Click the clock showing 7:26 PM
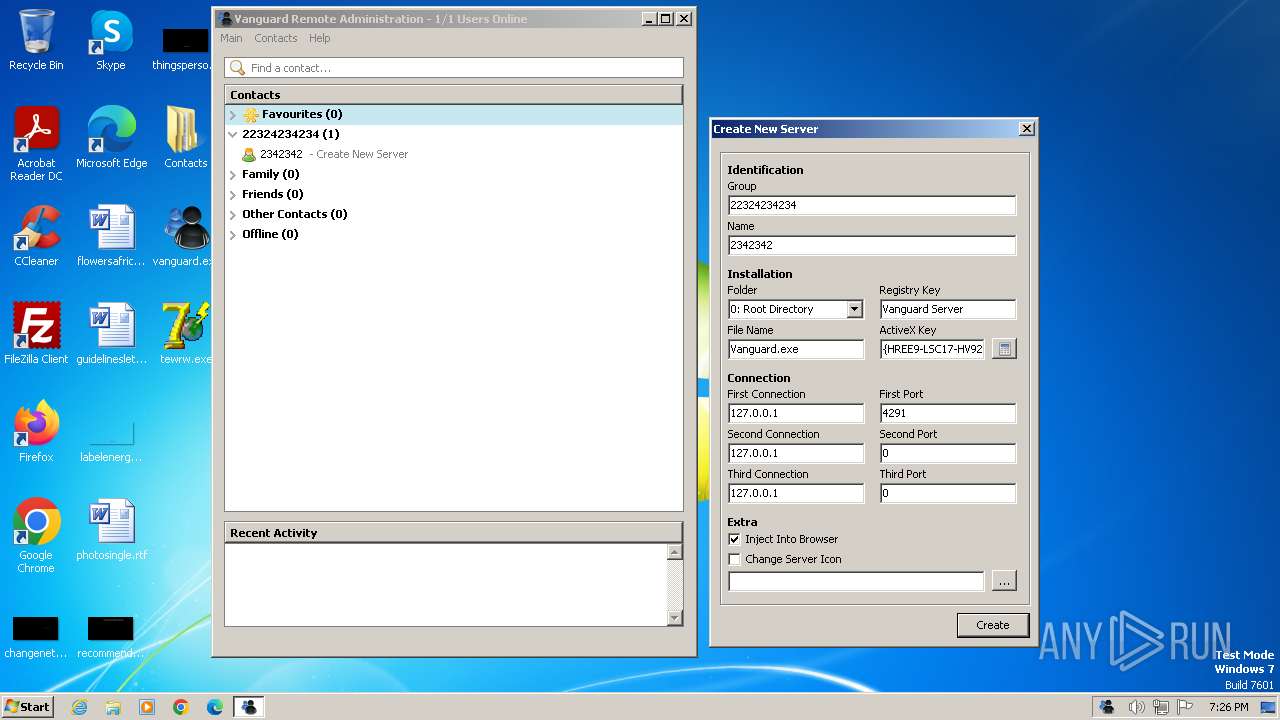 (1228, 707)
